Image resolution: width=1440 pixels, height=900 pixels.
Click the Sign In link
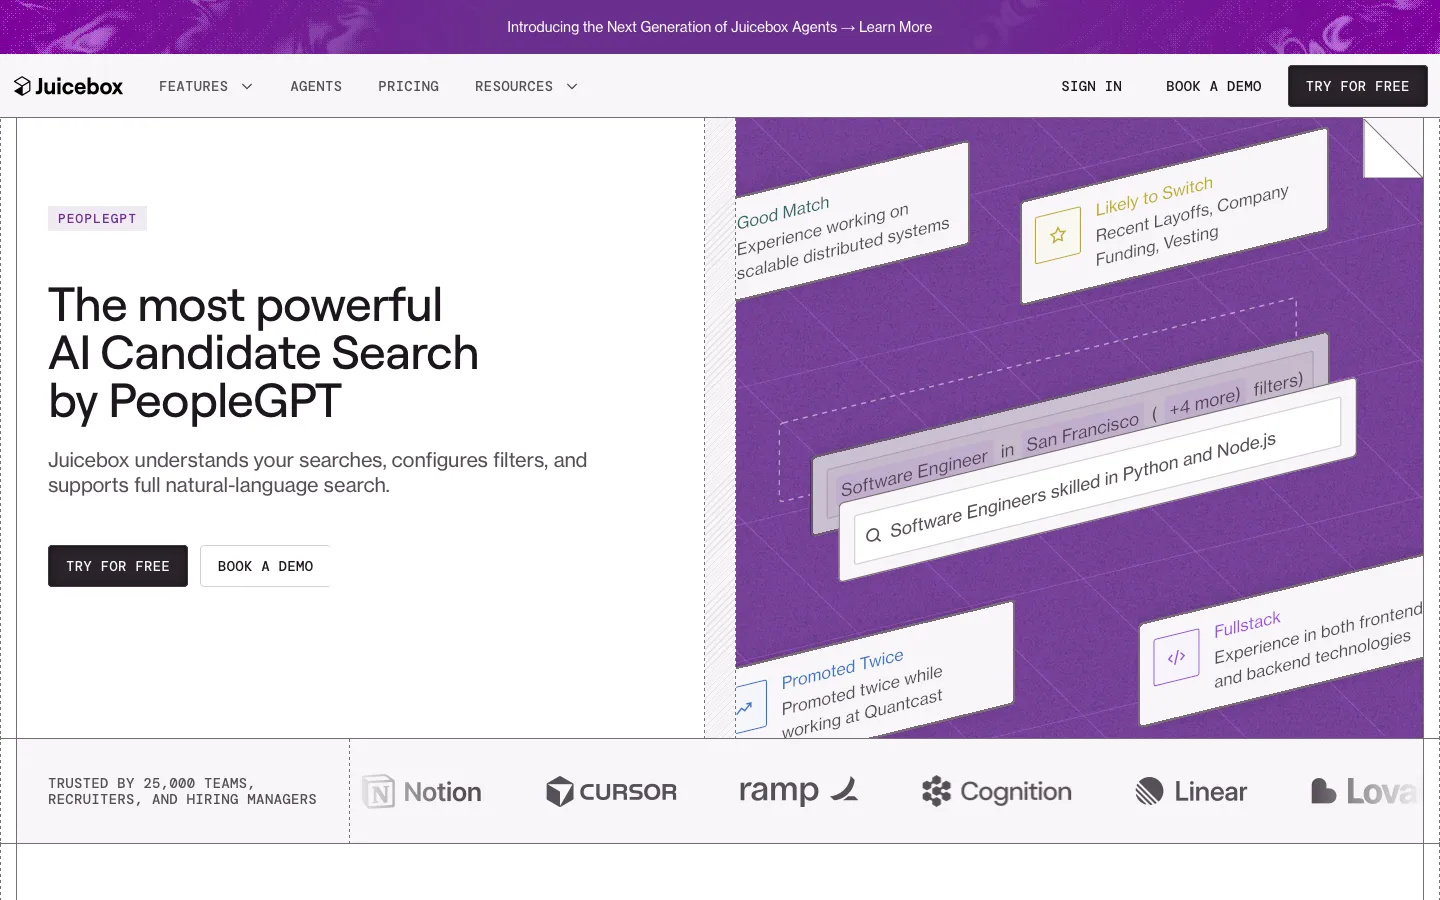click(x=1091, y=86)
